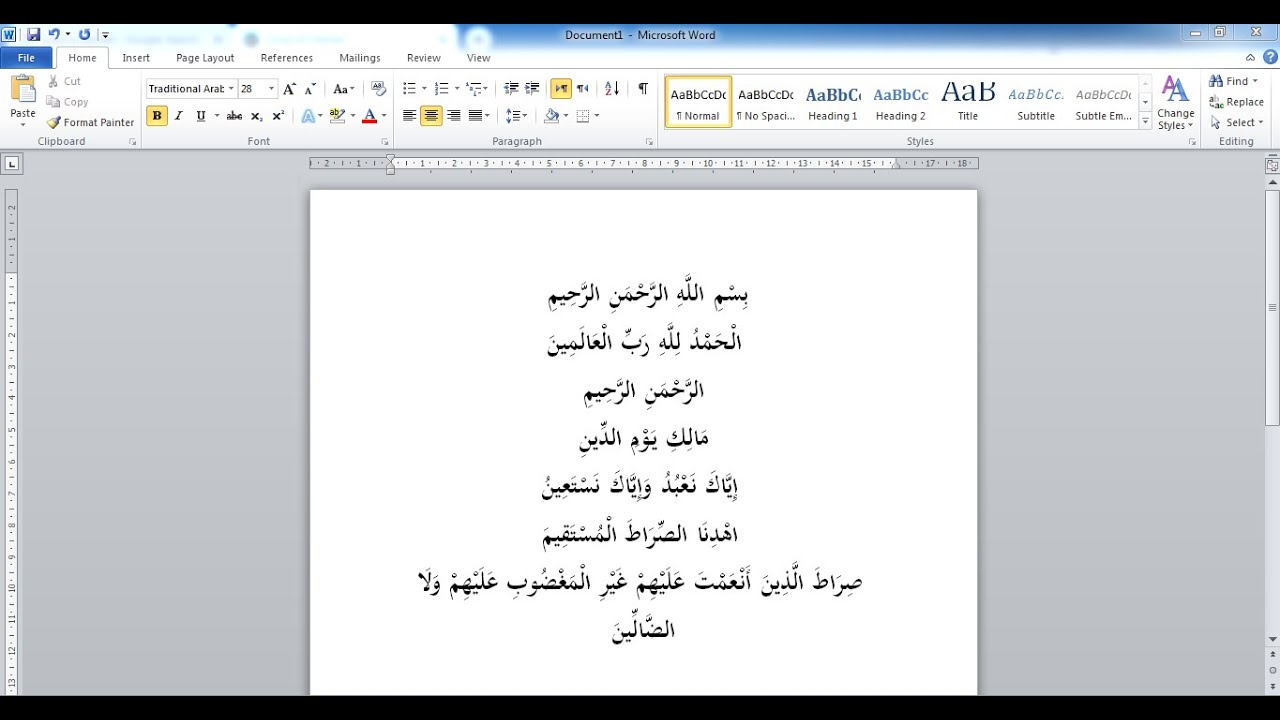Open Microsoft Word Help
The width and height of the screenshot is (1280, 720).
pos(1270,58)
